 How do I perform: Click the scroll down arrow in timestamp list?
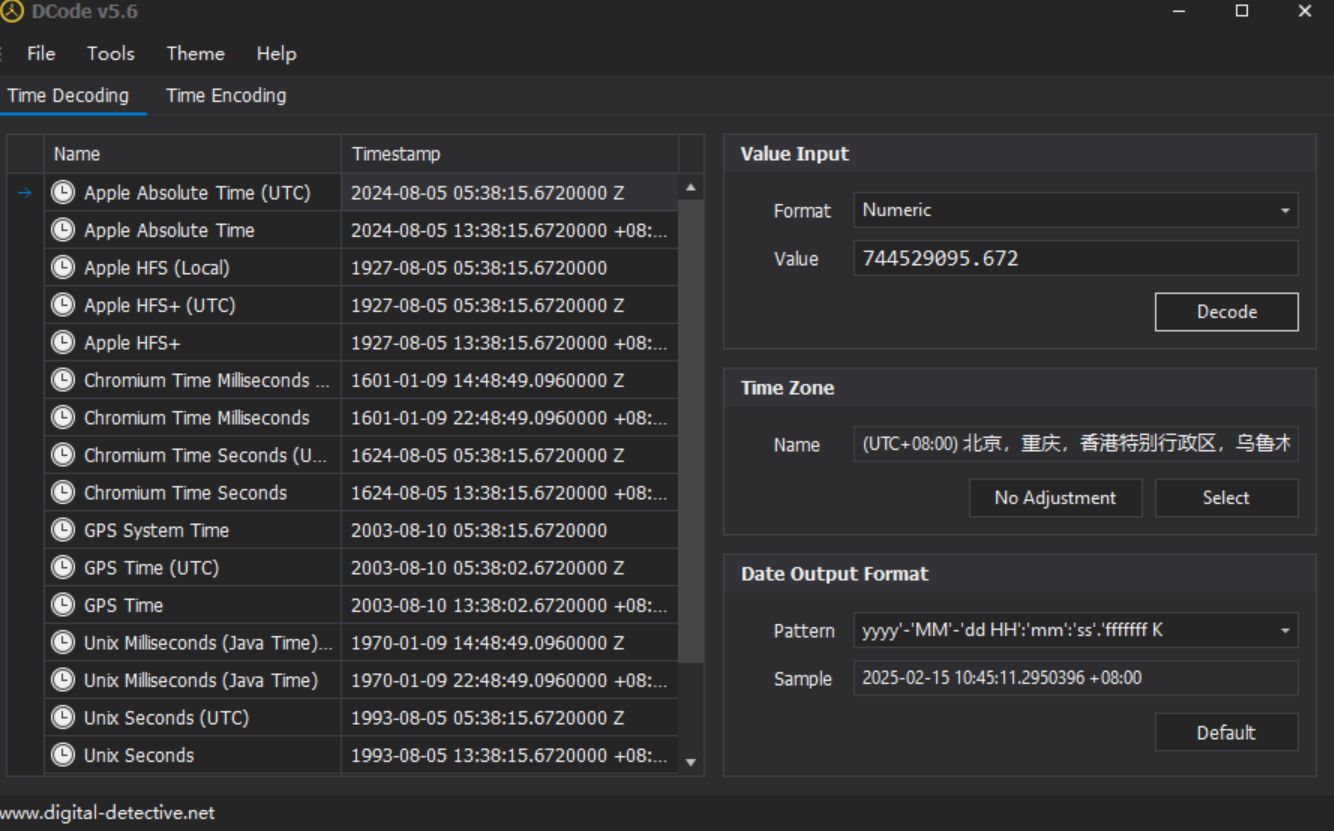pyautogui.click(x=690, y=762)
